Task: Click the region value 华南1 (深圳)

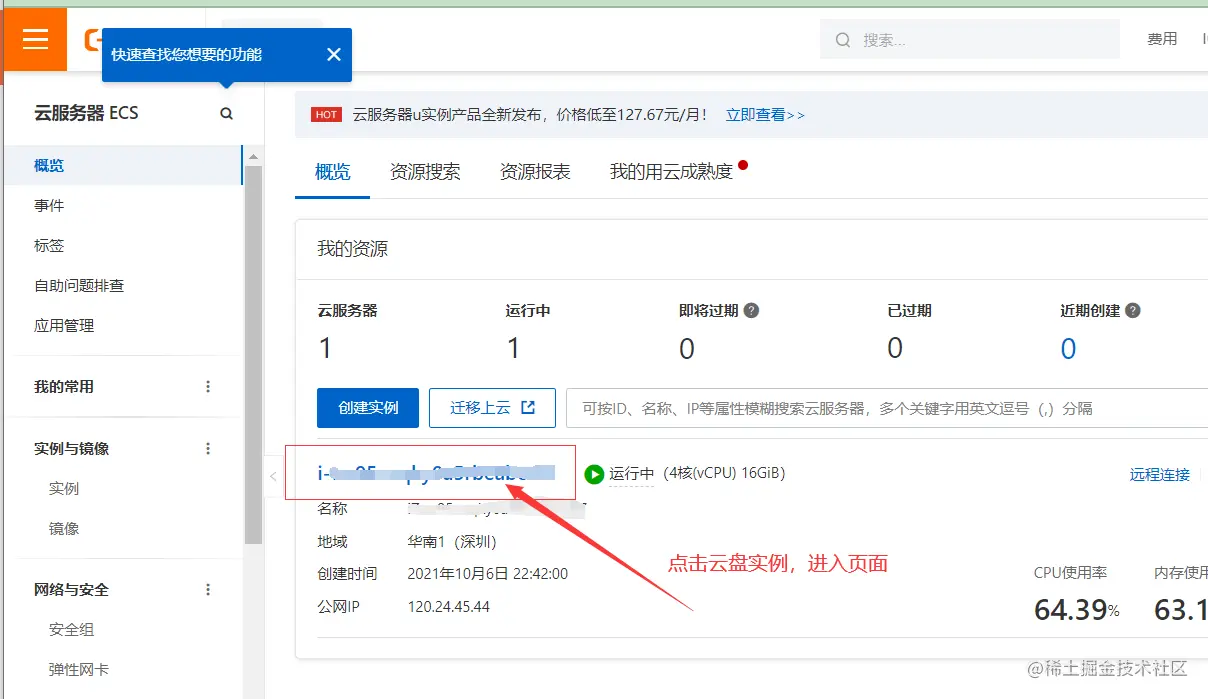Action: (x=452, y=542)
